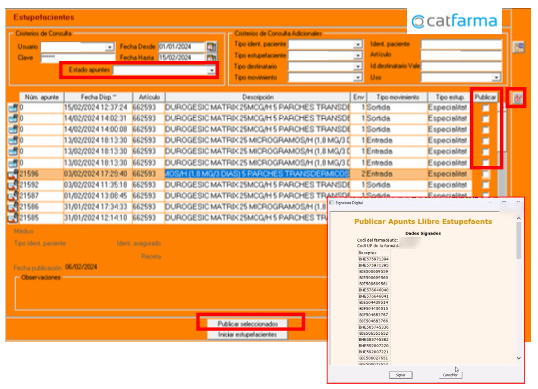Tick Publicar checkbox for apunte 21596 row

485,174
